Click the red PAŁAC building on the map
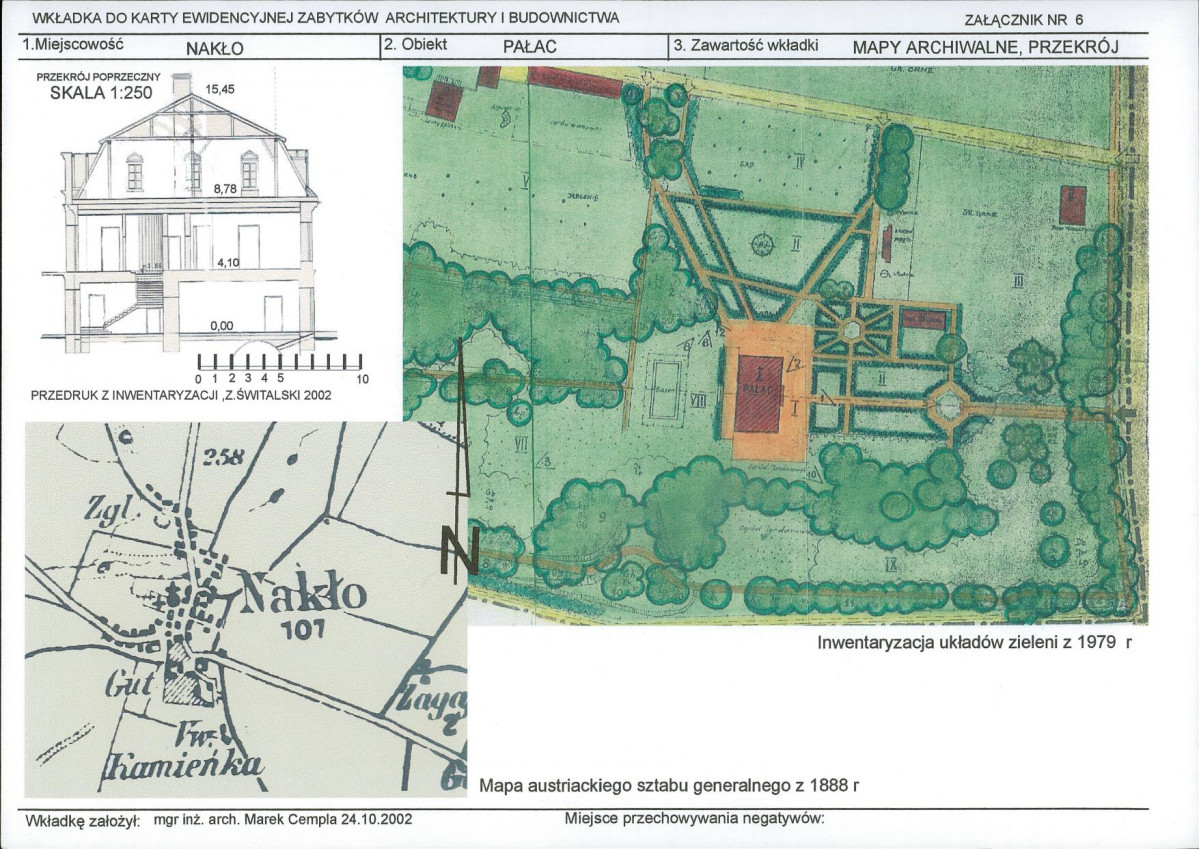Viewport: 1199px width, 849px height. 759,395
